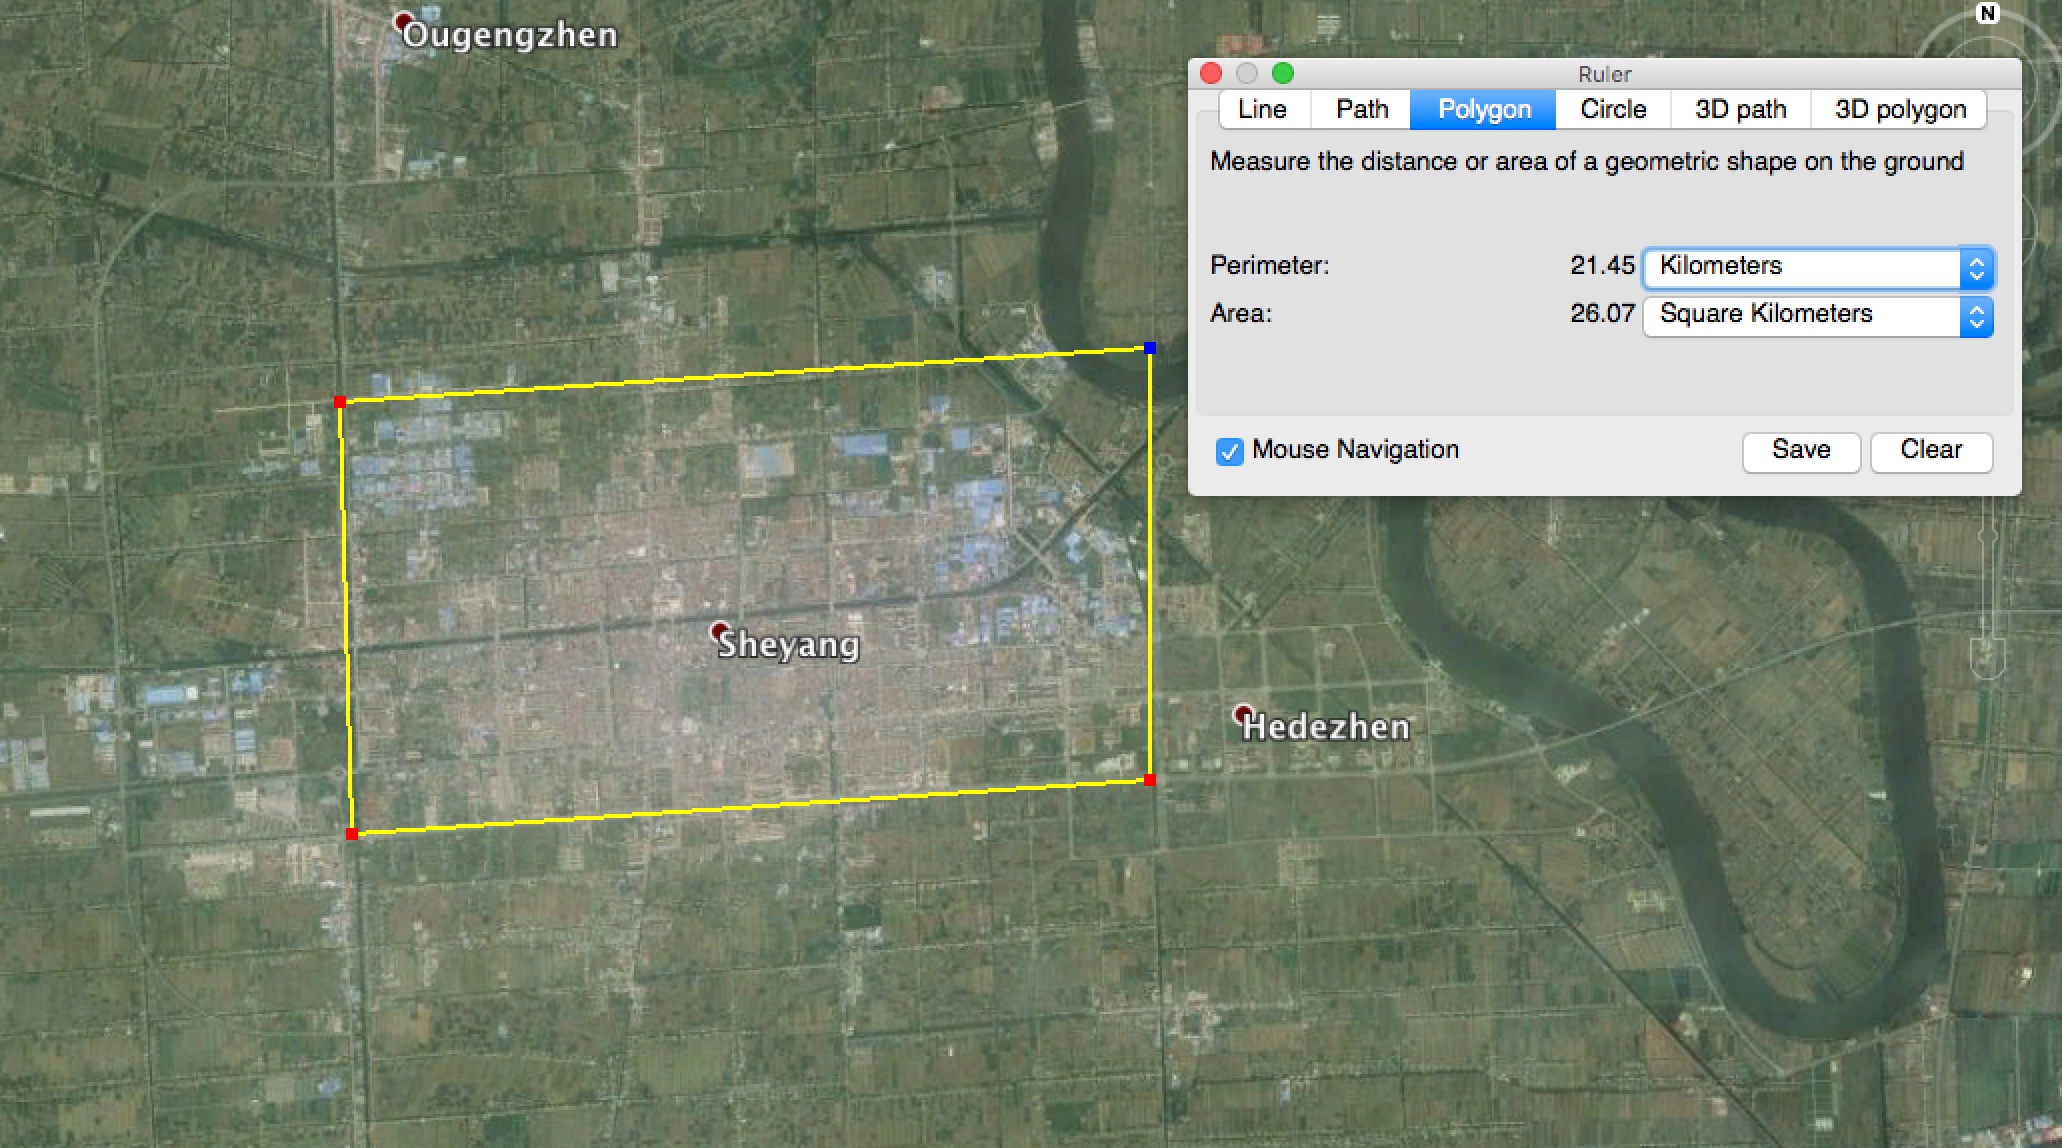Image resolution: width=2062 pixels, height=1148 pixels.
Task: Click the Sheyang placemark pin
Action: point(719,631)
